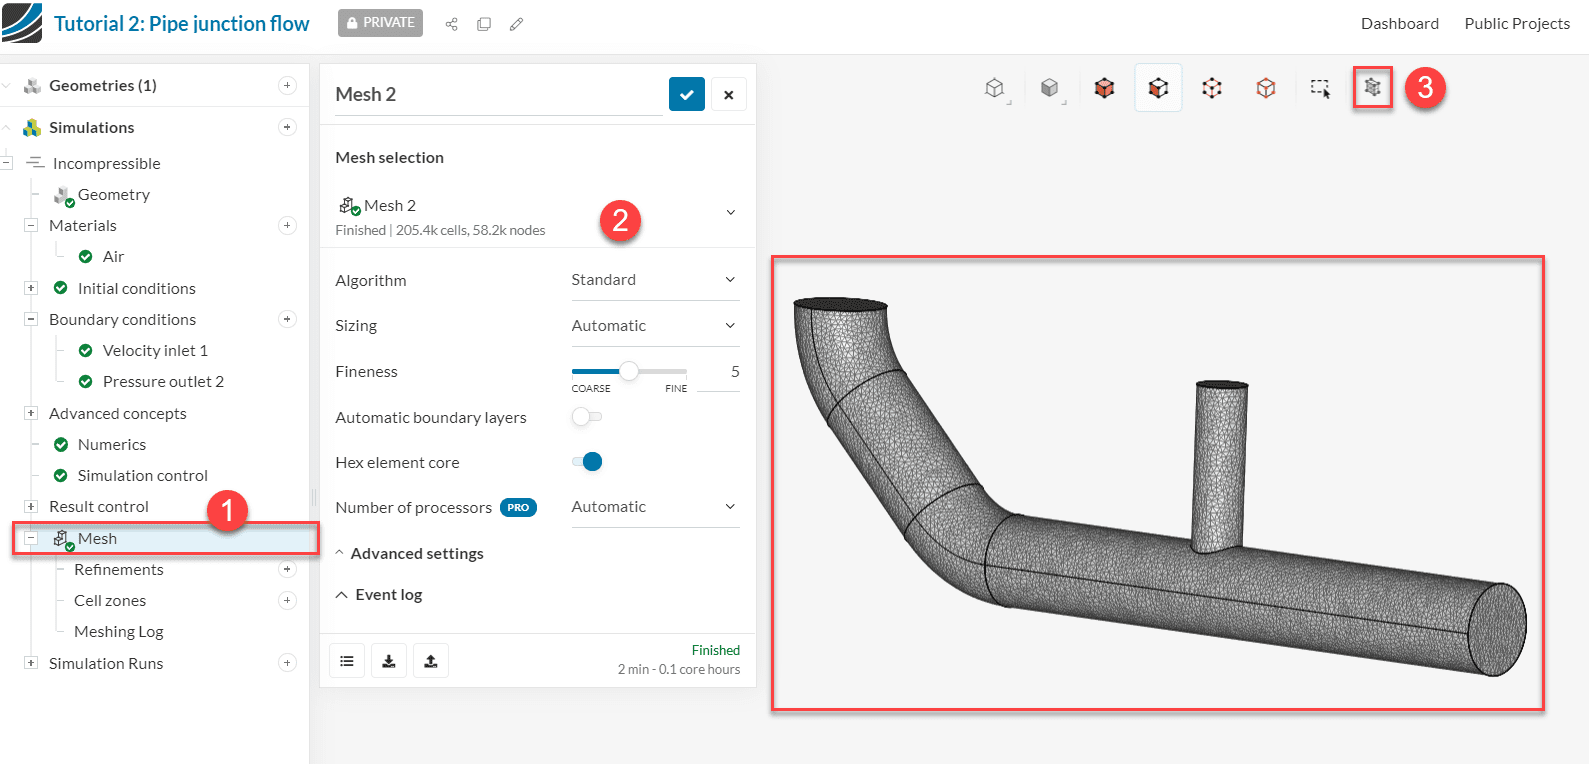Expand the Event log section
This screenshot has width=1589, height=764.
[388, 595]
